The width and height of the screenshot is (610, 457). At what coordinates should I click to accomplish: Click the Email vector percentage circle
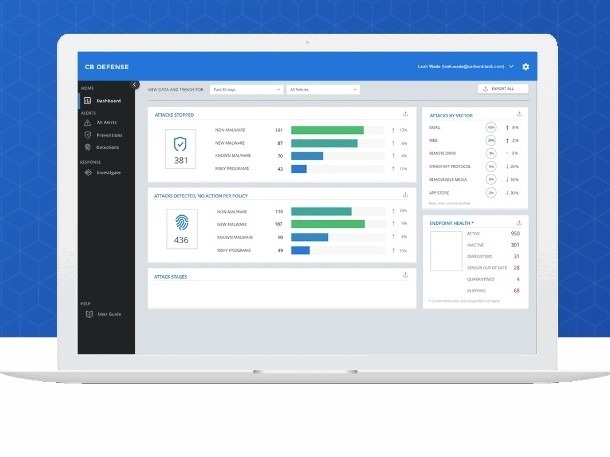[491, 127]
